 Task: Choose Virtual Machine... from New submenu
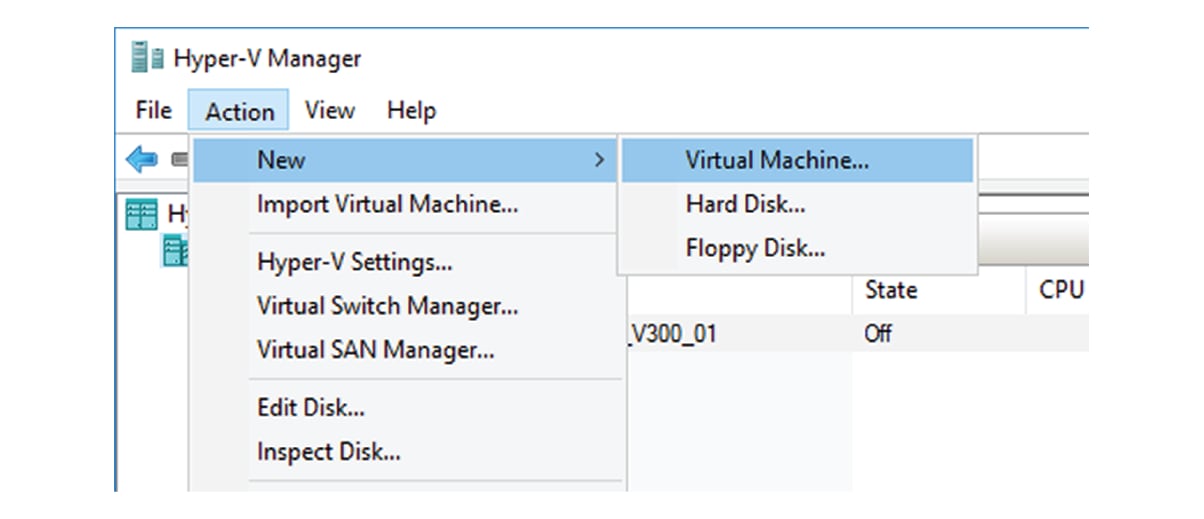click(x=797, y=160)
